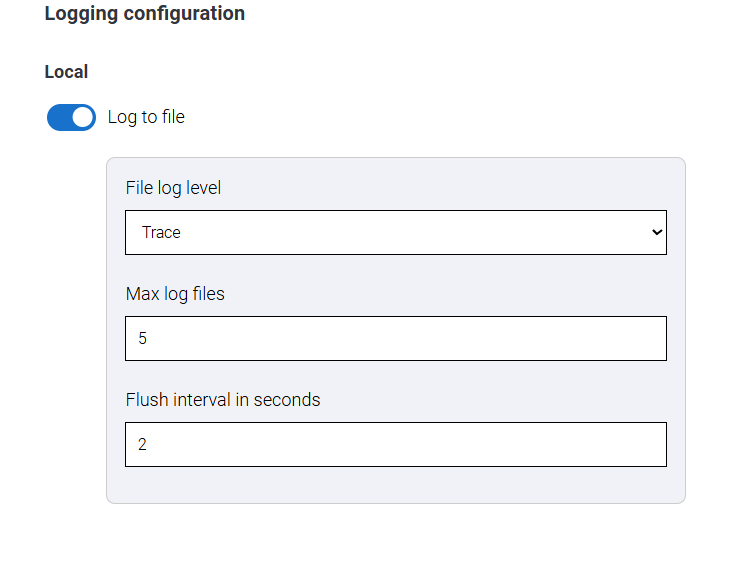Open the File log level dropdown

[396, 232]
